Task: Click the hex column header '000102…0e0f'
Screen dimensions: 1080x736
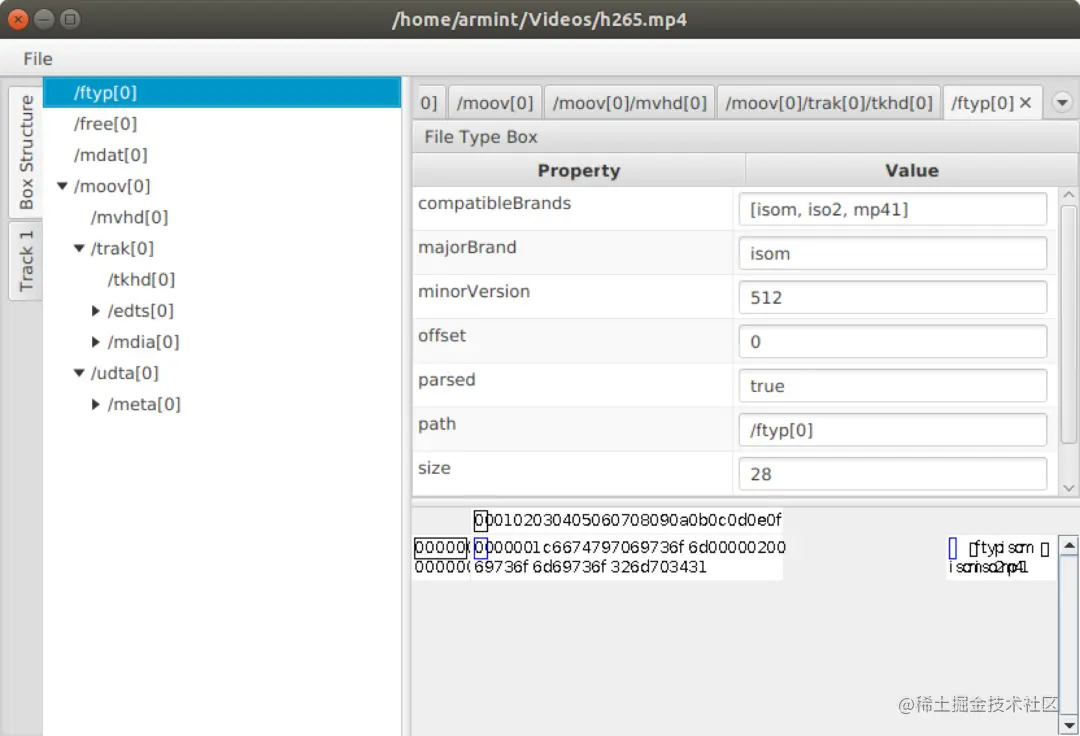Action: tap(627, 520)
